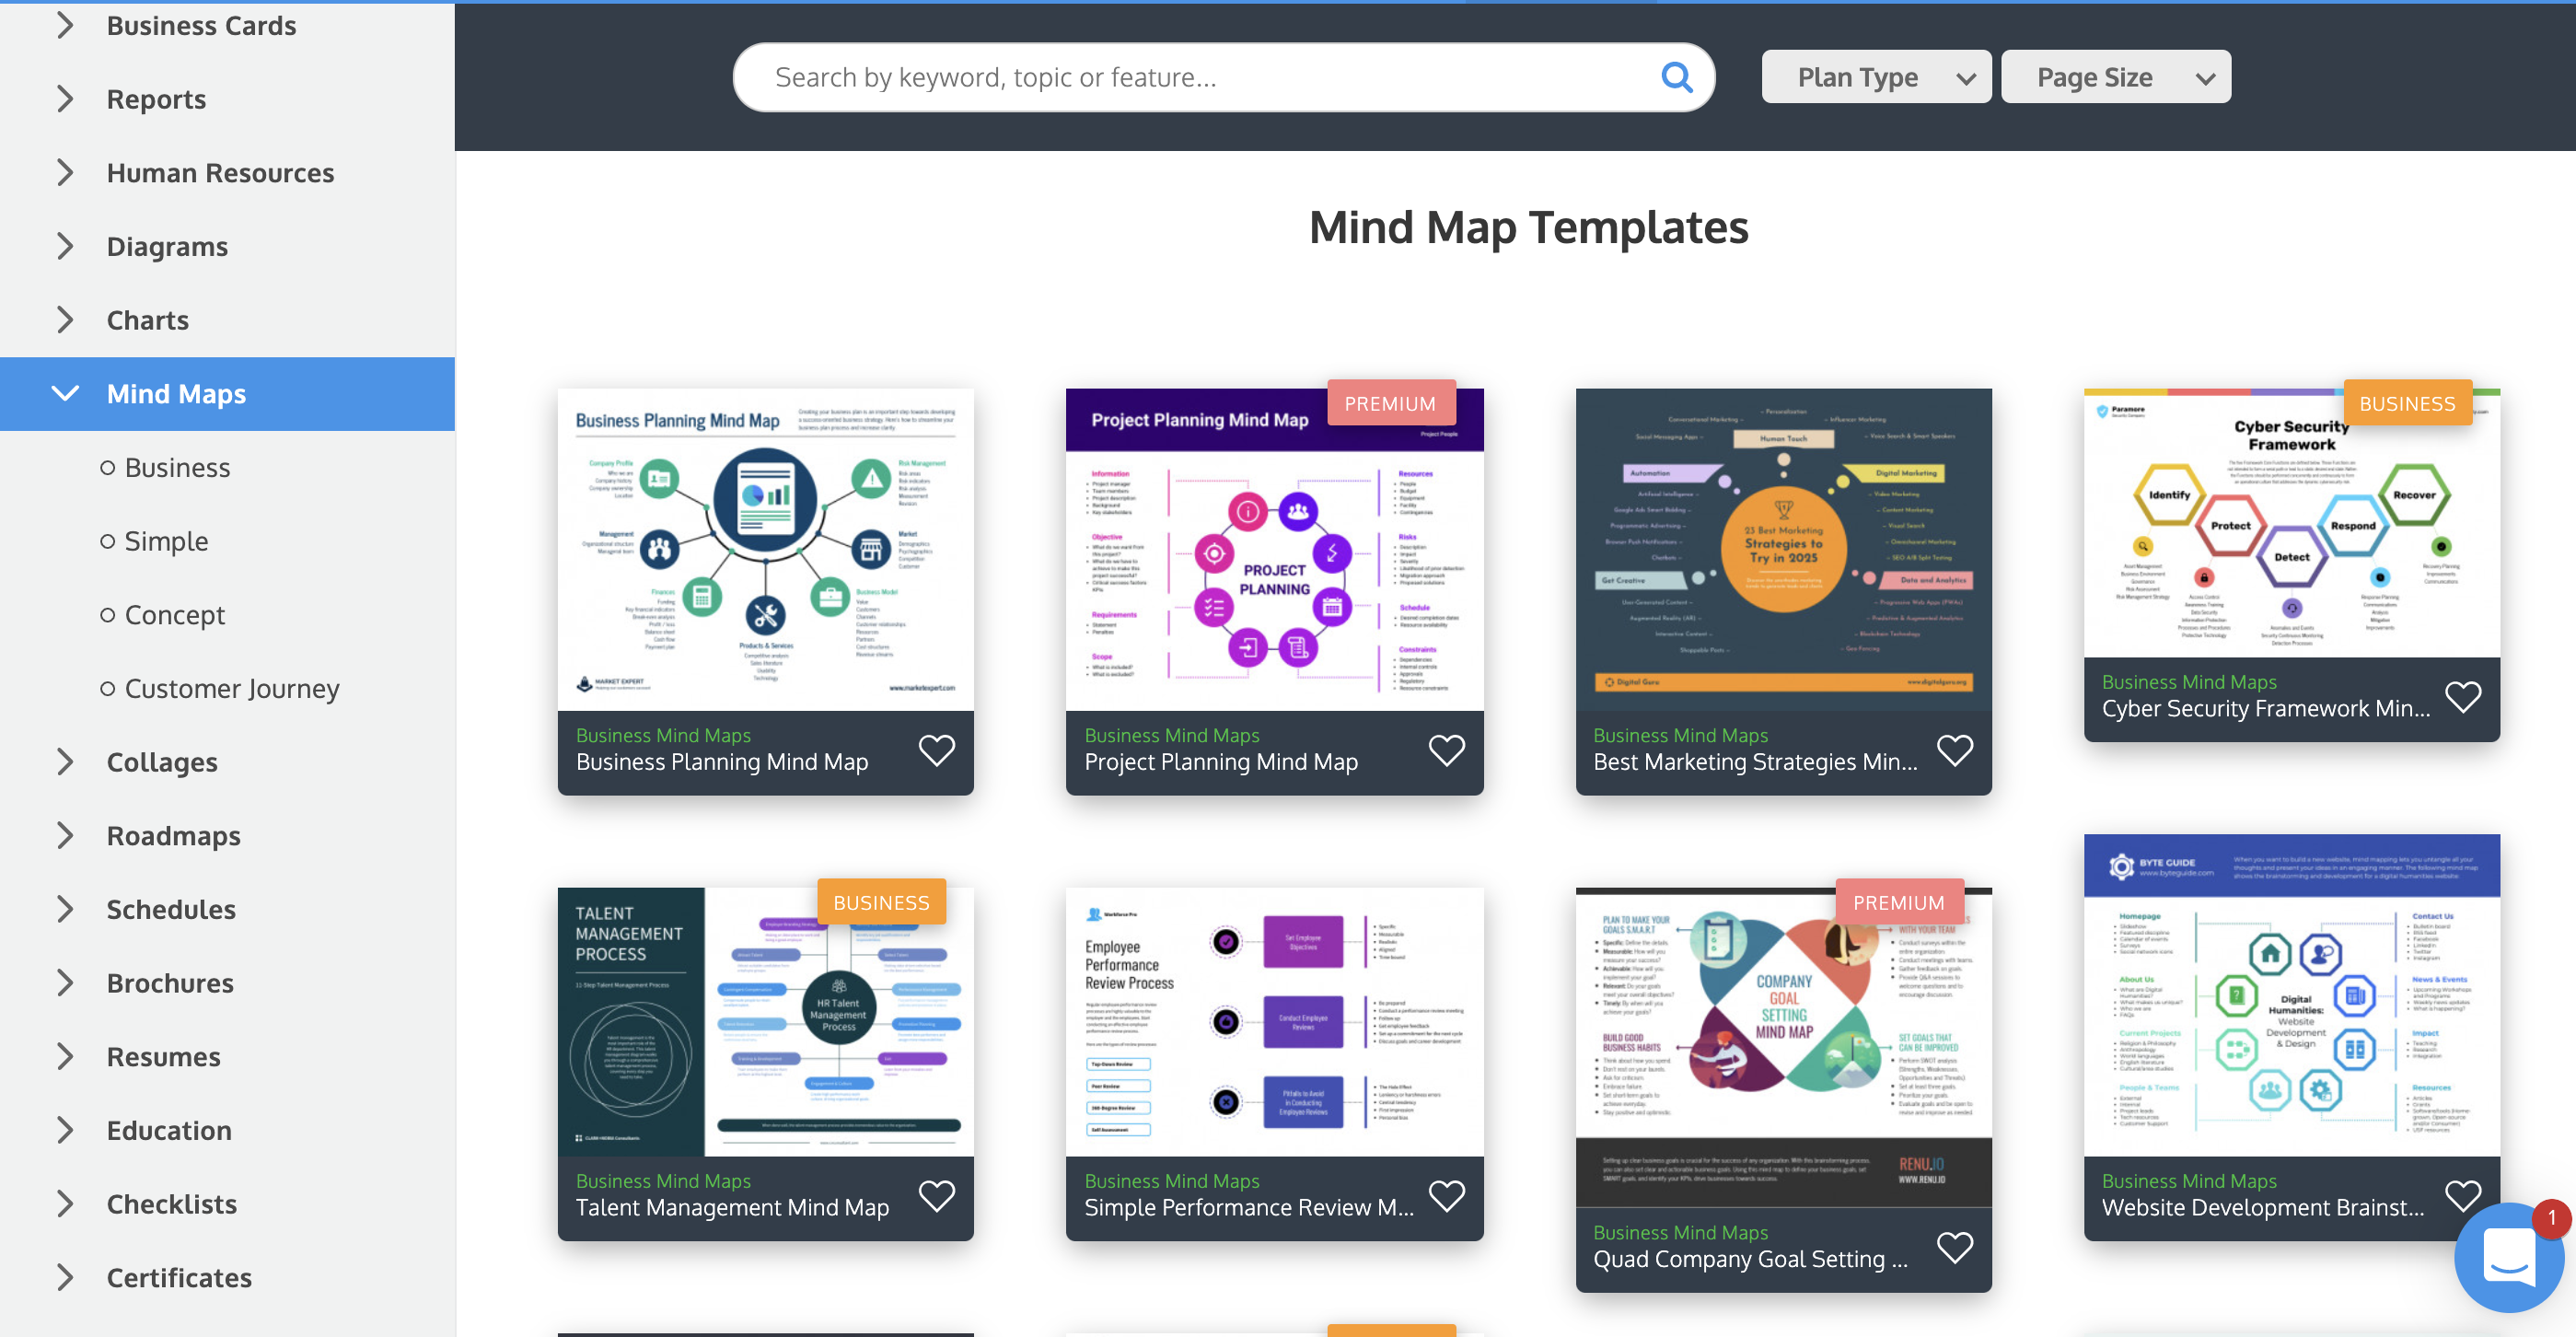The height and width of the screenshot is (1337, 2576).
Task: Expand the Mind Maps section in sidebar
Action: [x=64, y=393]
